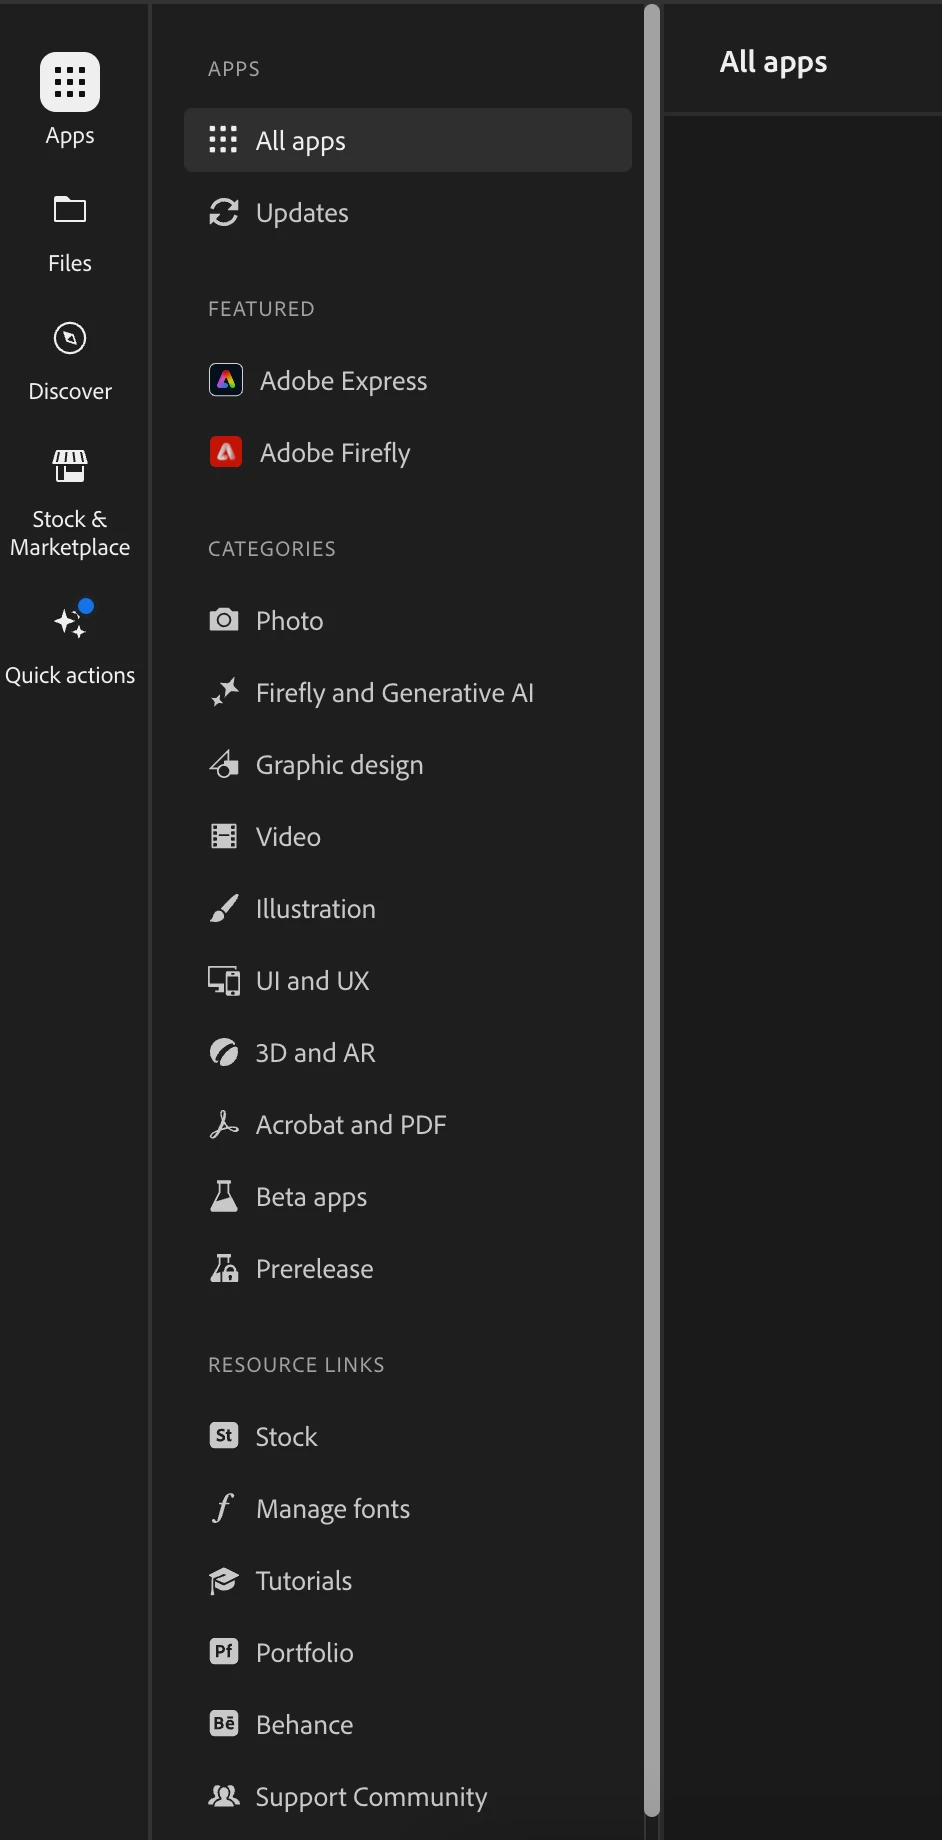Open the Apps grid icon in left rail
942x1840 pixels.
point(70,82)
